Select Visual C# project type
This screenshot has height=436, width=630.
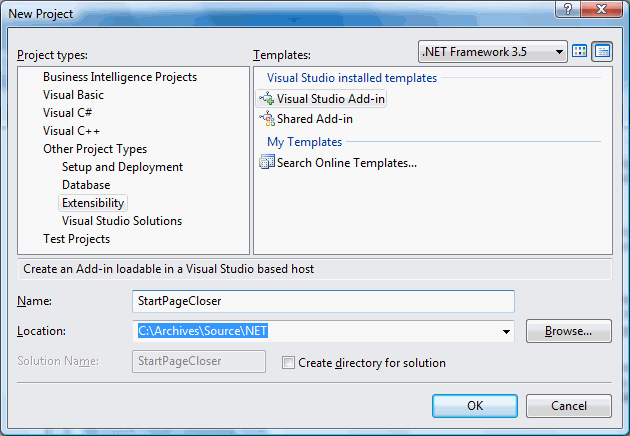click(x=68, y=113)
